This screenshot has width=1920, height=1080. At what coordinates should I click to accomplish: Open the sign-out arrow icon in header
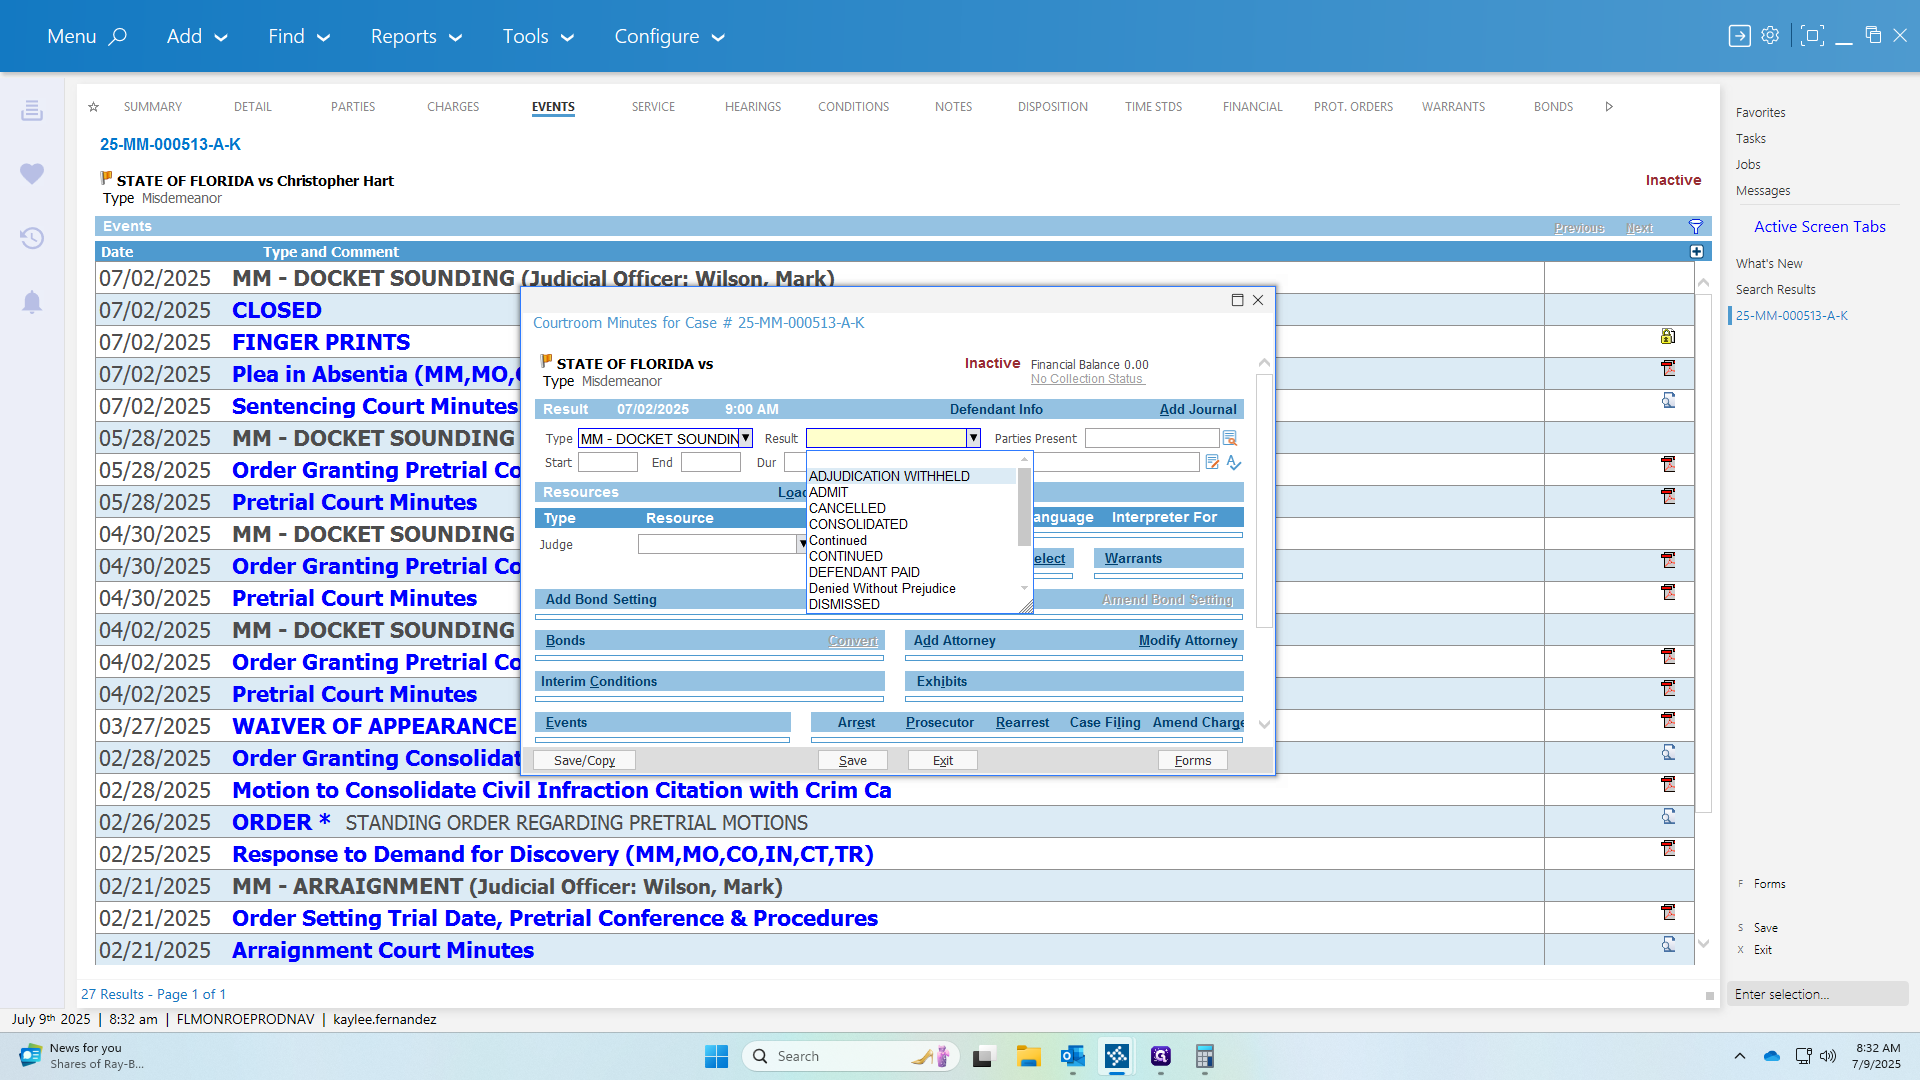click(x=1739, y=36)
